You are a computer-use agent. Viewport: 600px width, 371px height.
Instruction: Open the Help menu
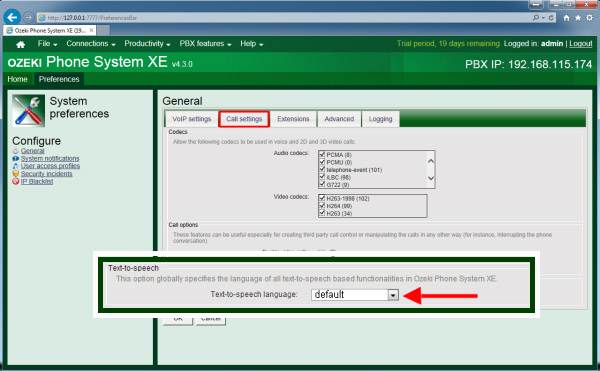(251, 44)
